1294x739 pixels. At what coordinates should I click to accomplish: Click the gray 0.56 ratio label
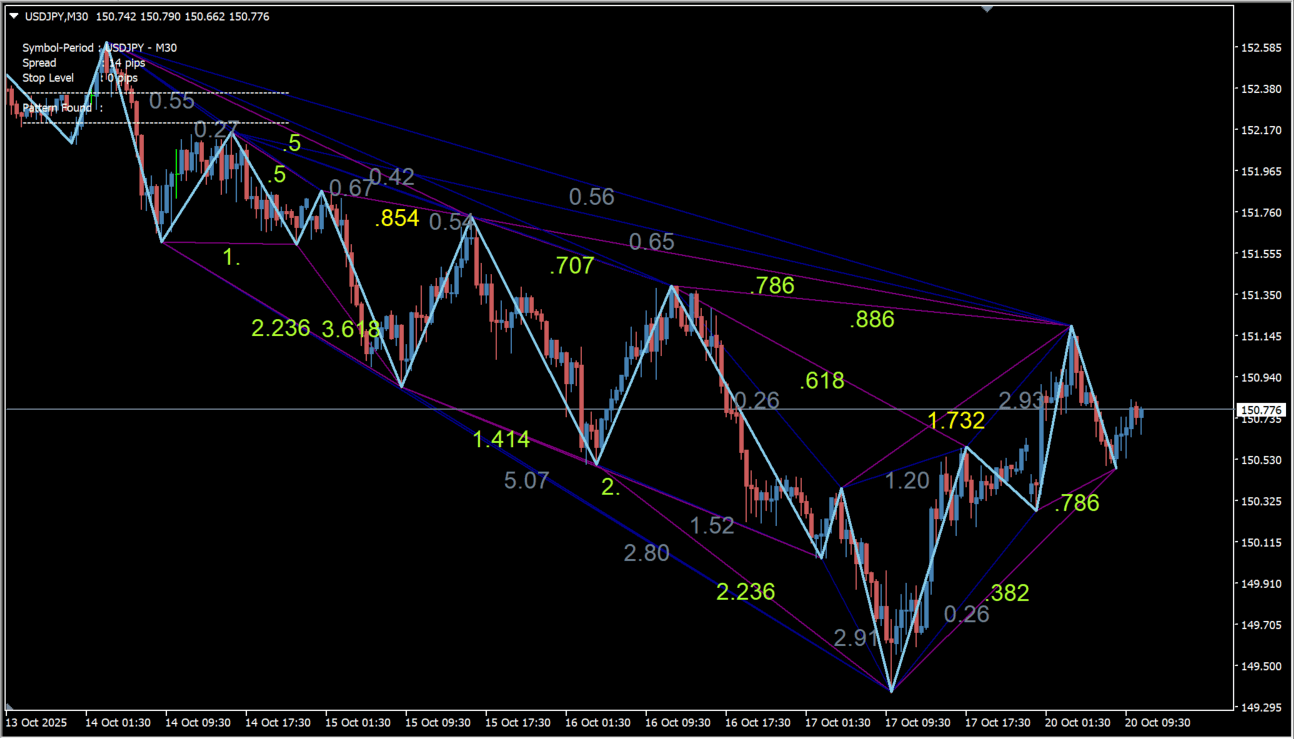coord(592,197)
